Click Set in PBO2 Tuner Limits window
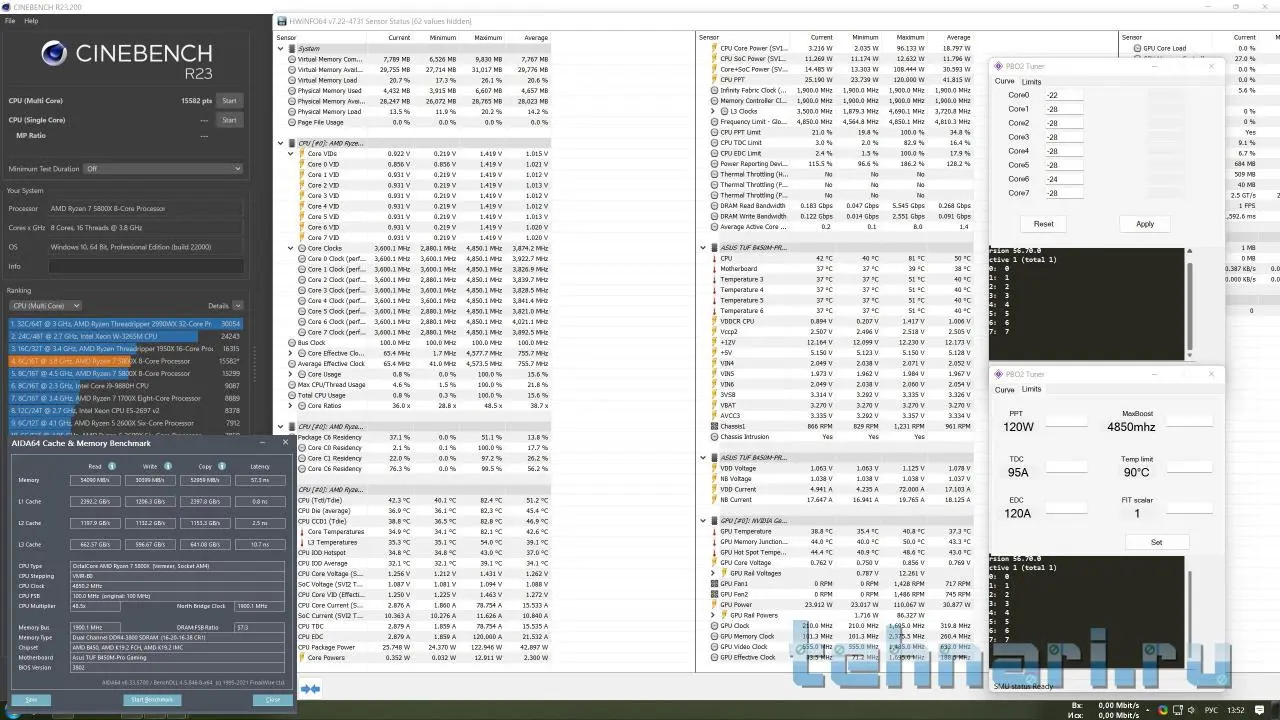The height and width of the screenshot is (720, 1280). [x=1156, y=542]
